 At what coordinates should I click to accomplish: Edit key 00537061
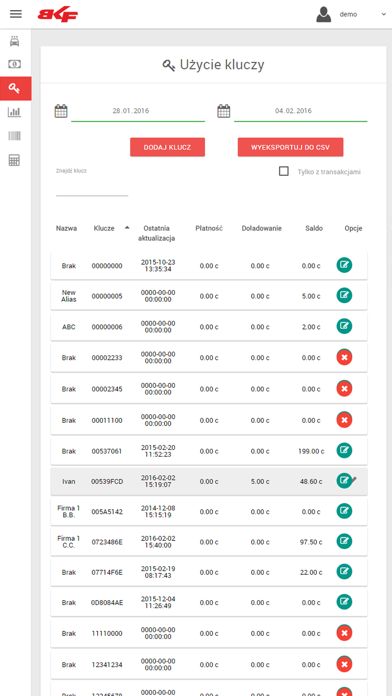[x=344, y=451]
